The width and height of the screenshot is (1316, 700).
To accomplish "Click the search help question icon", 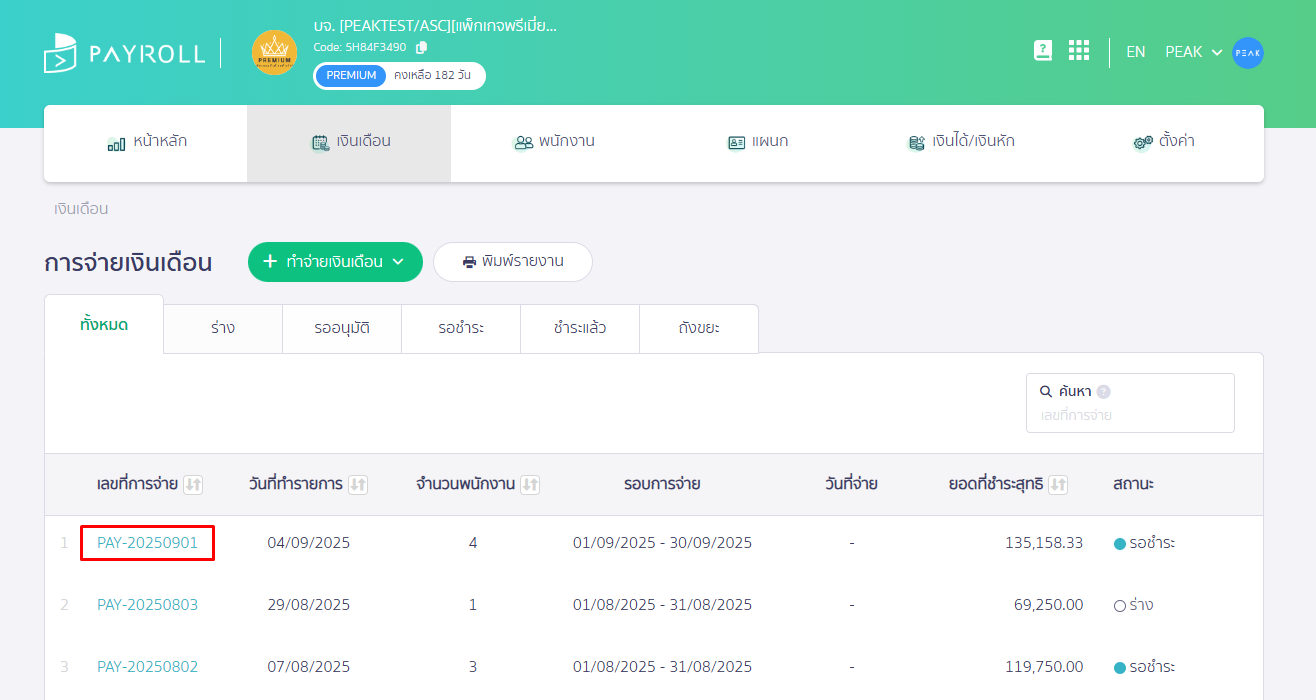I will (x=1104, y=392).
